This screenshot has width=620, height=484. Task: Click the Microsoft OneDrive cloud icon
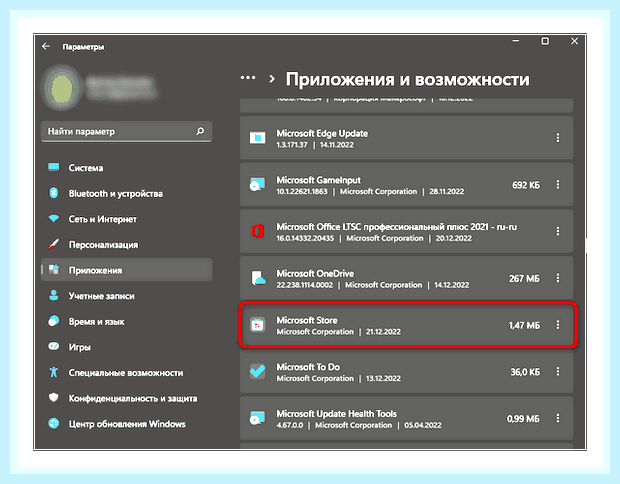258,278
